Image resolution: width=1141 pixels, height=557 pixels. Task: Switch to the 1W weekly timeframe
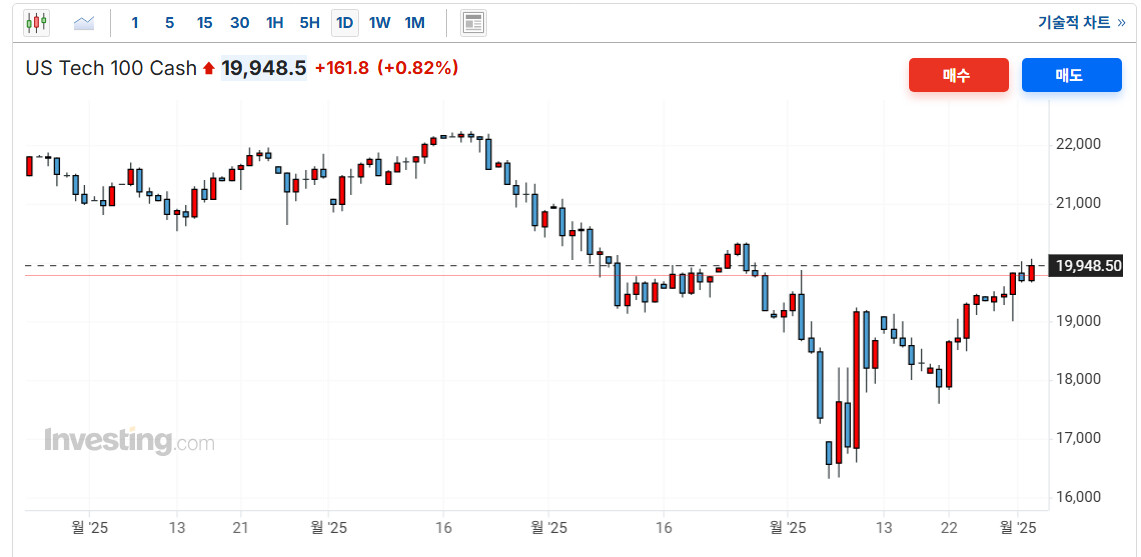pyautogui.click(x=380, y=22)
